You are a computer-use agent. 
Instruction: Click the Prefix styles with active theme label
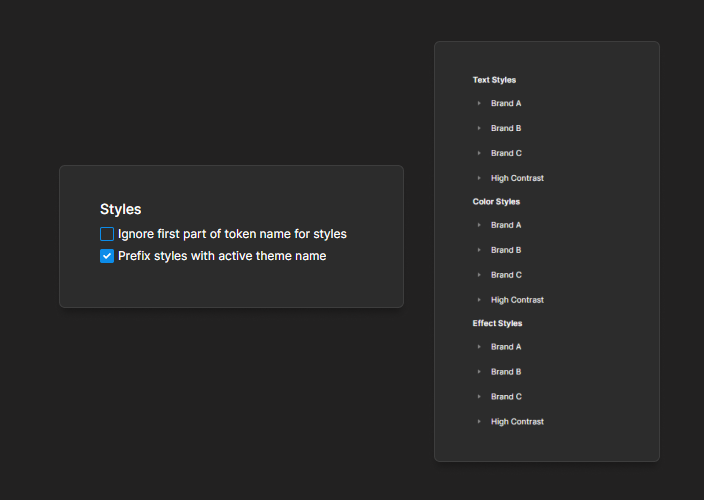click(222, 256)
